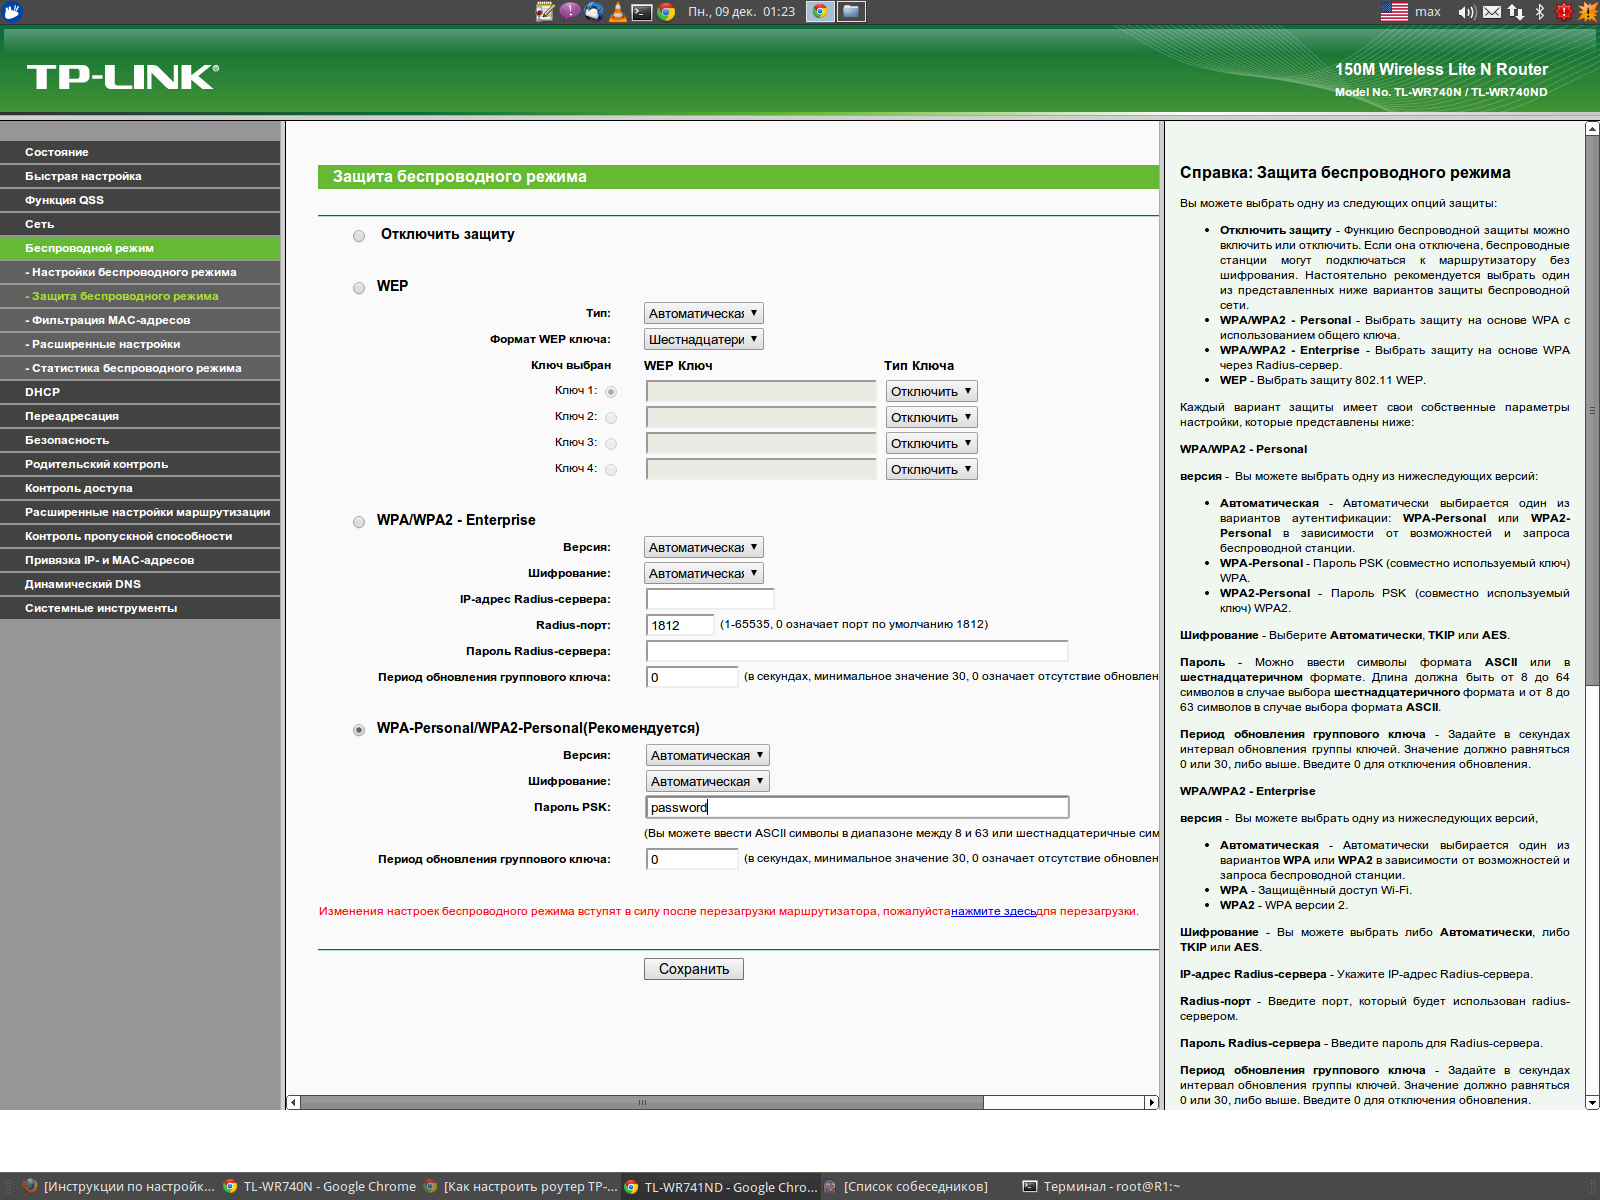Open the terminal launcher icon in the top panel
Screen dimensions: 1600x1200
[x=642, y=12]
